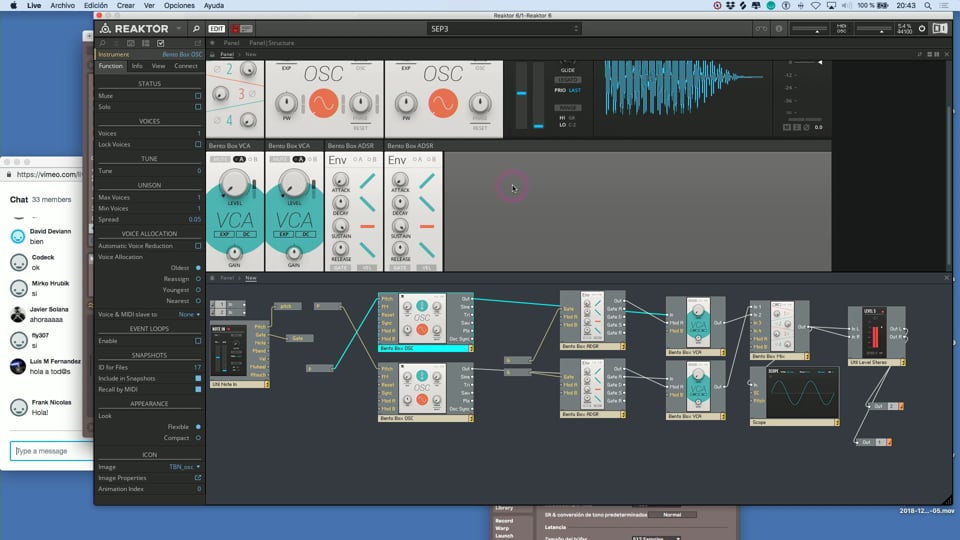The width and height of the screenshot is (960, 540).
Task: Enable the Lock Voices checkbox
Action: tap(198, 144)
